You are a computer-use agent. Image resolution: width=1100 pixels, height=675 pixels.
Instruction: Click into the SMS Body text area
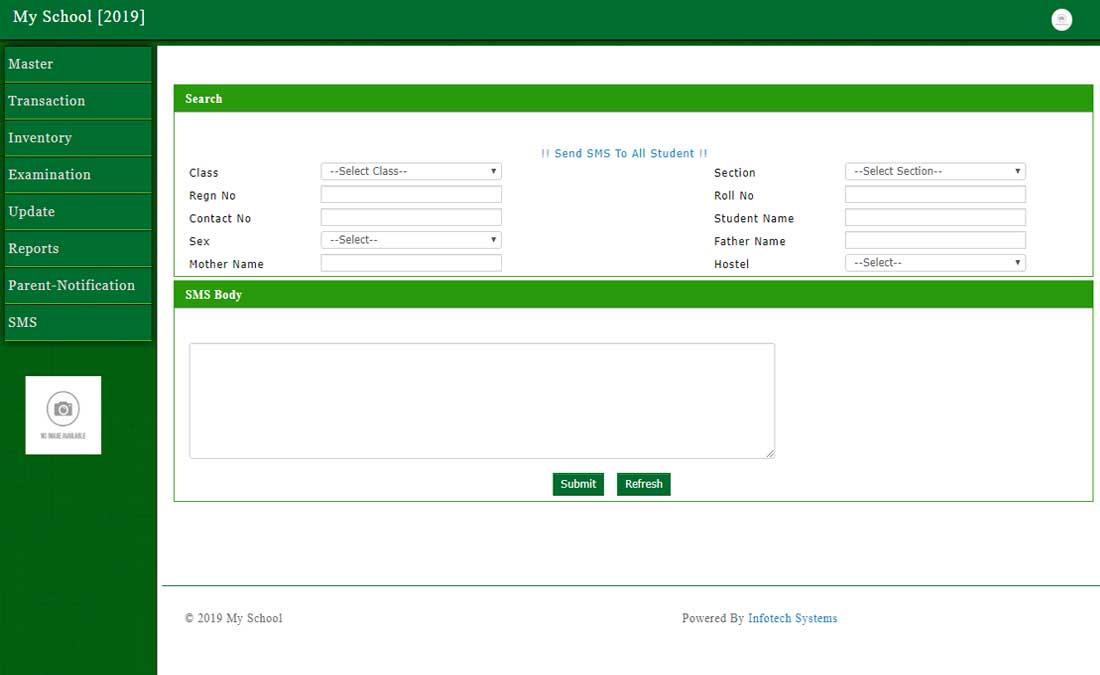click(x=482, y=401)
